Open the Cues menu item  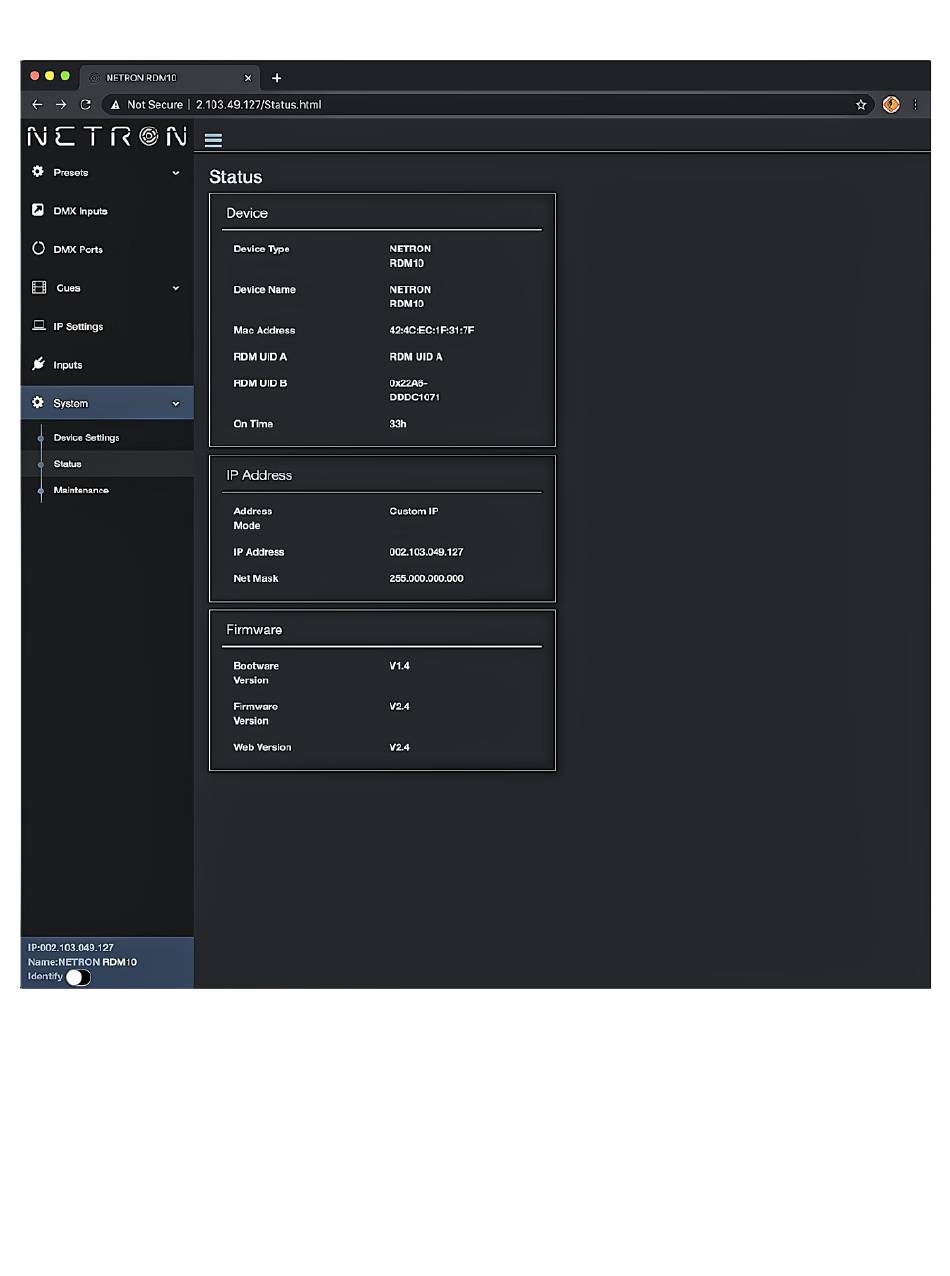pyautogui.click(x=107, y=288)
